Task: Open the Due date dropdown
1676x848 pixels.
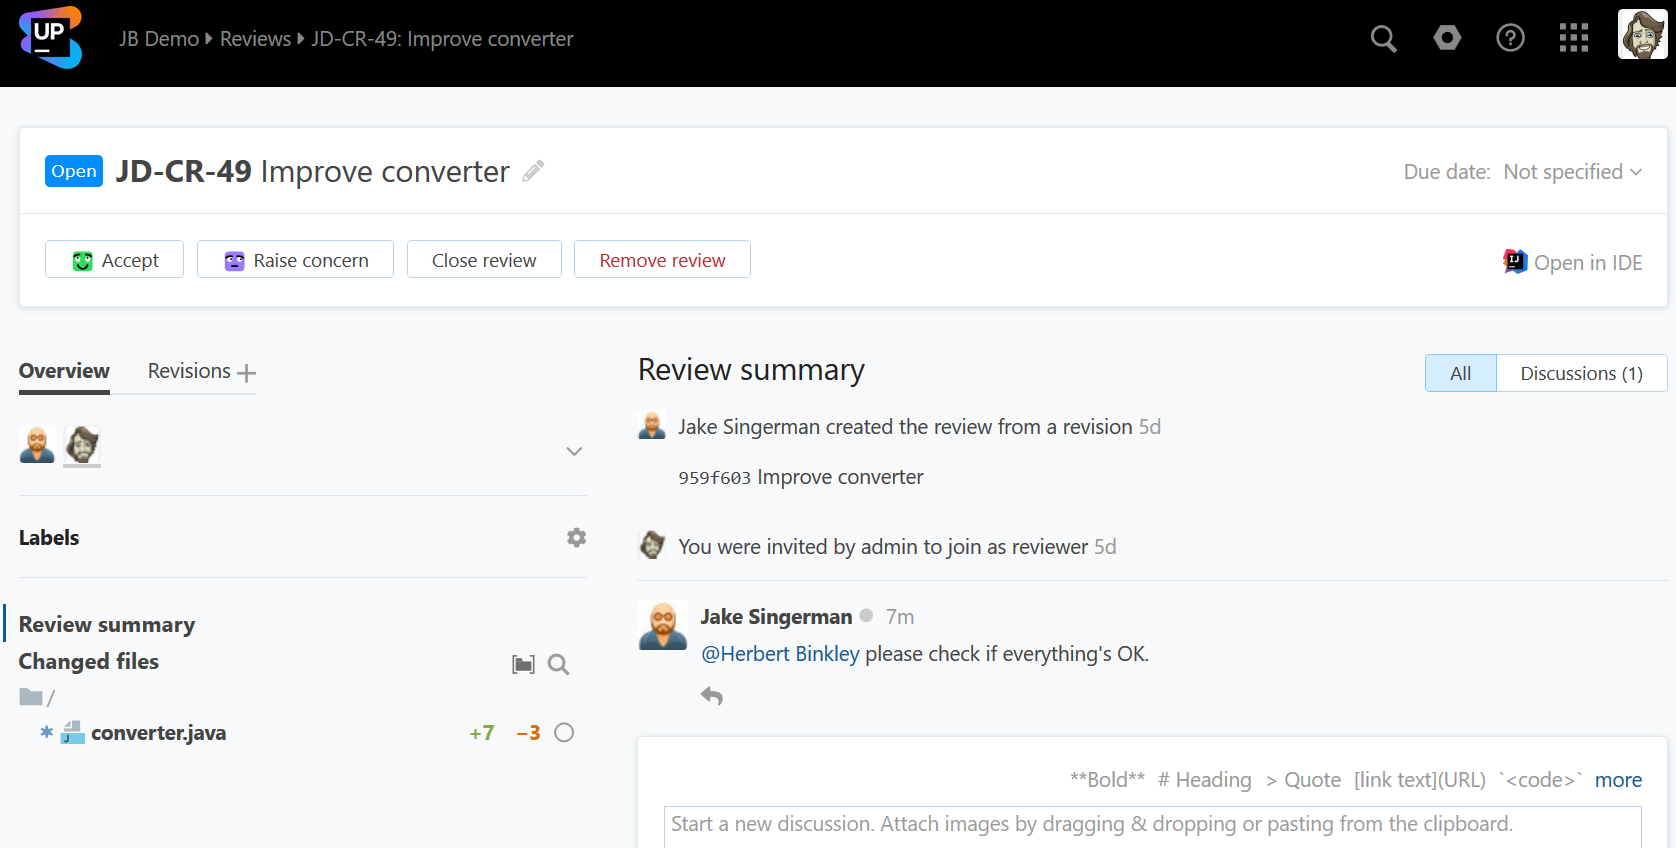Action: click(1572, 172)
